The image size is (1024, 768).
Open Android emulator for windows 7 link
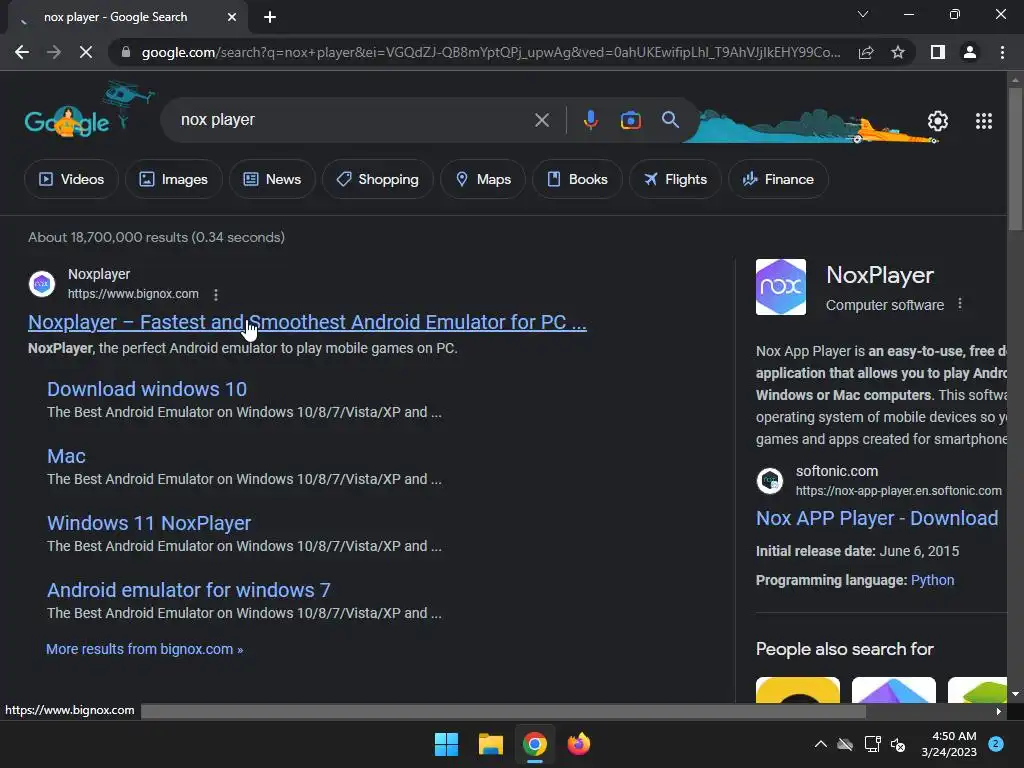189,590
